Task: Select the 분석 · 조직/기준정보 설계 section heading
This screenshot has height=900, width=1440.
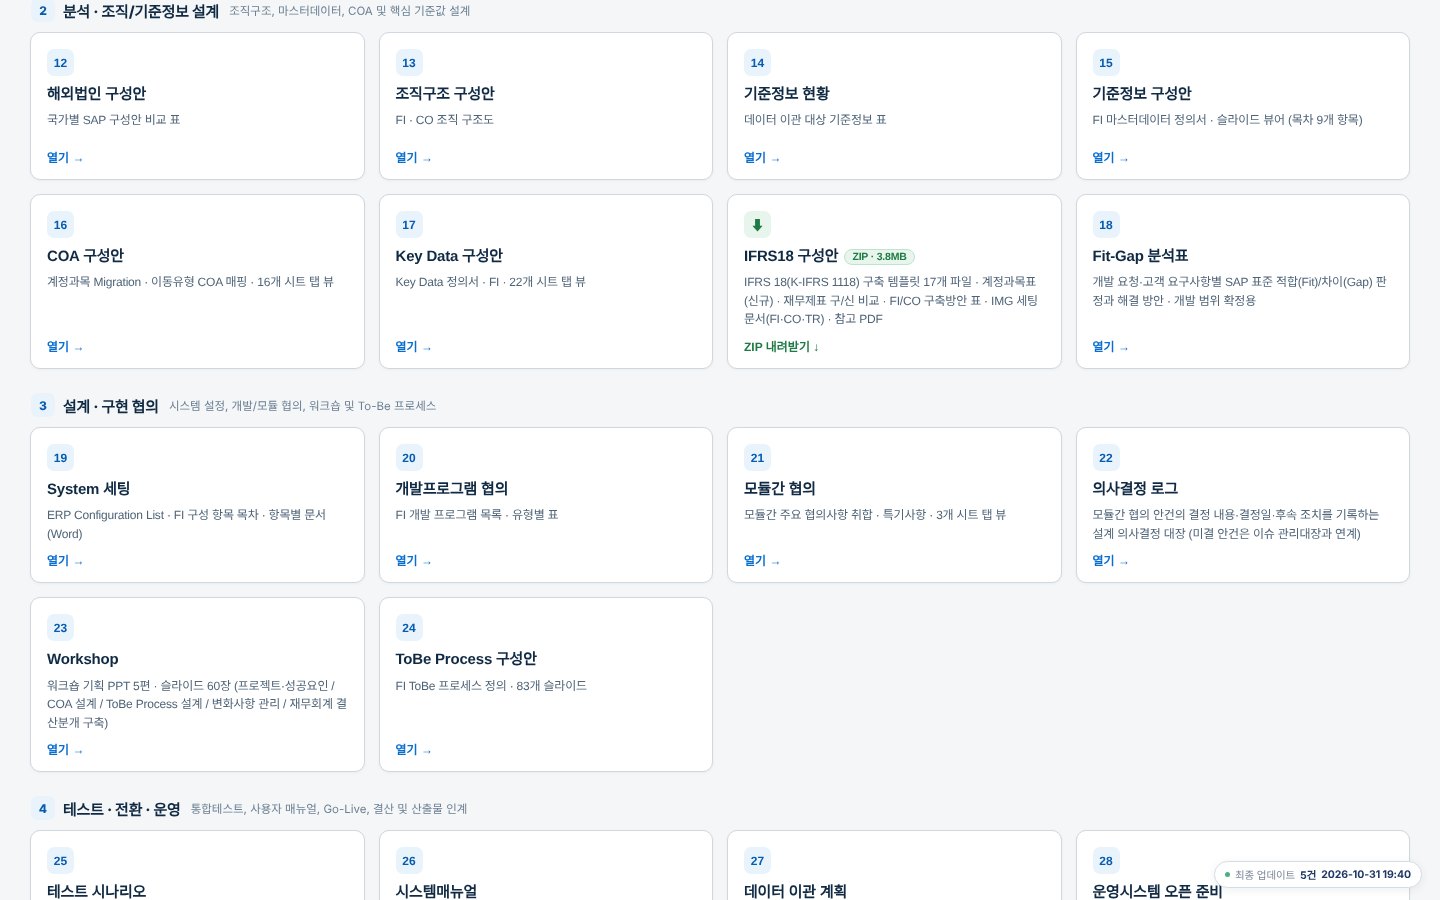Action: click(x=141, y=11)
